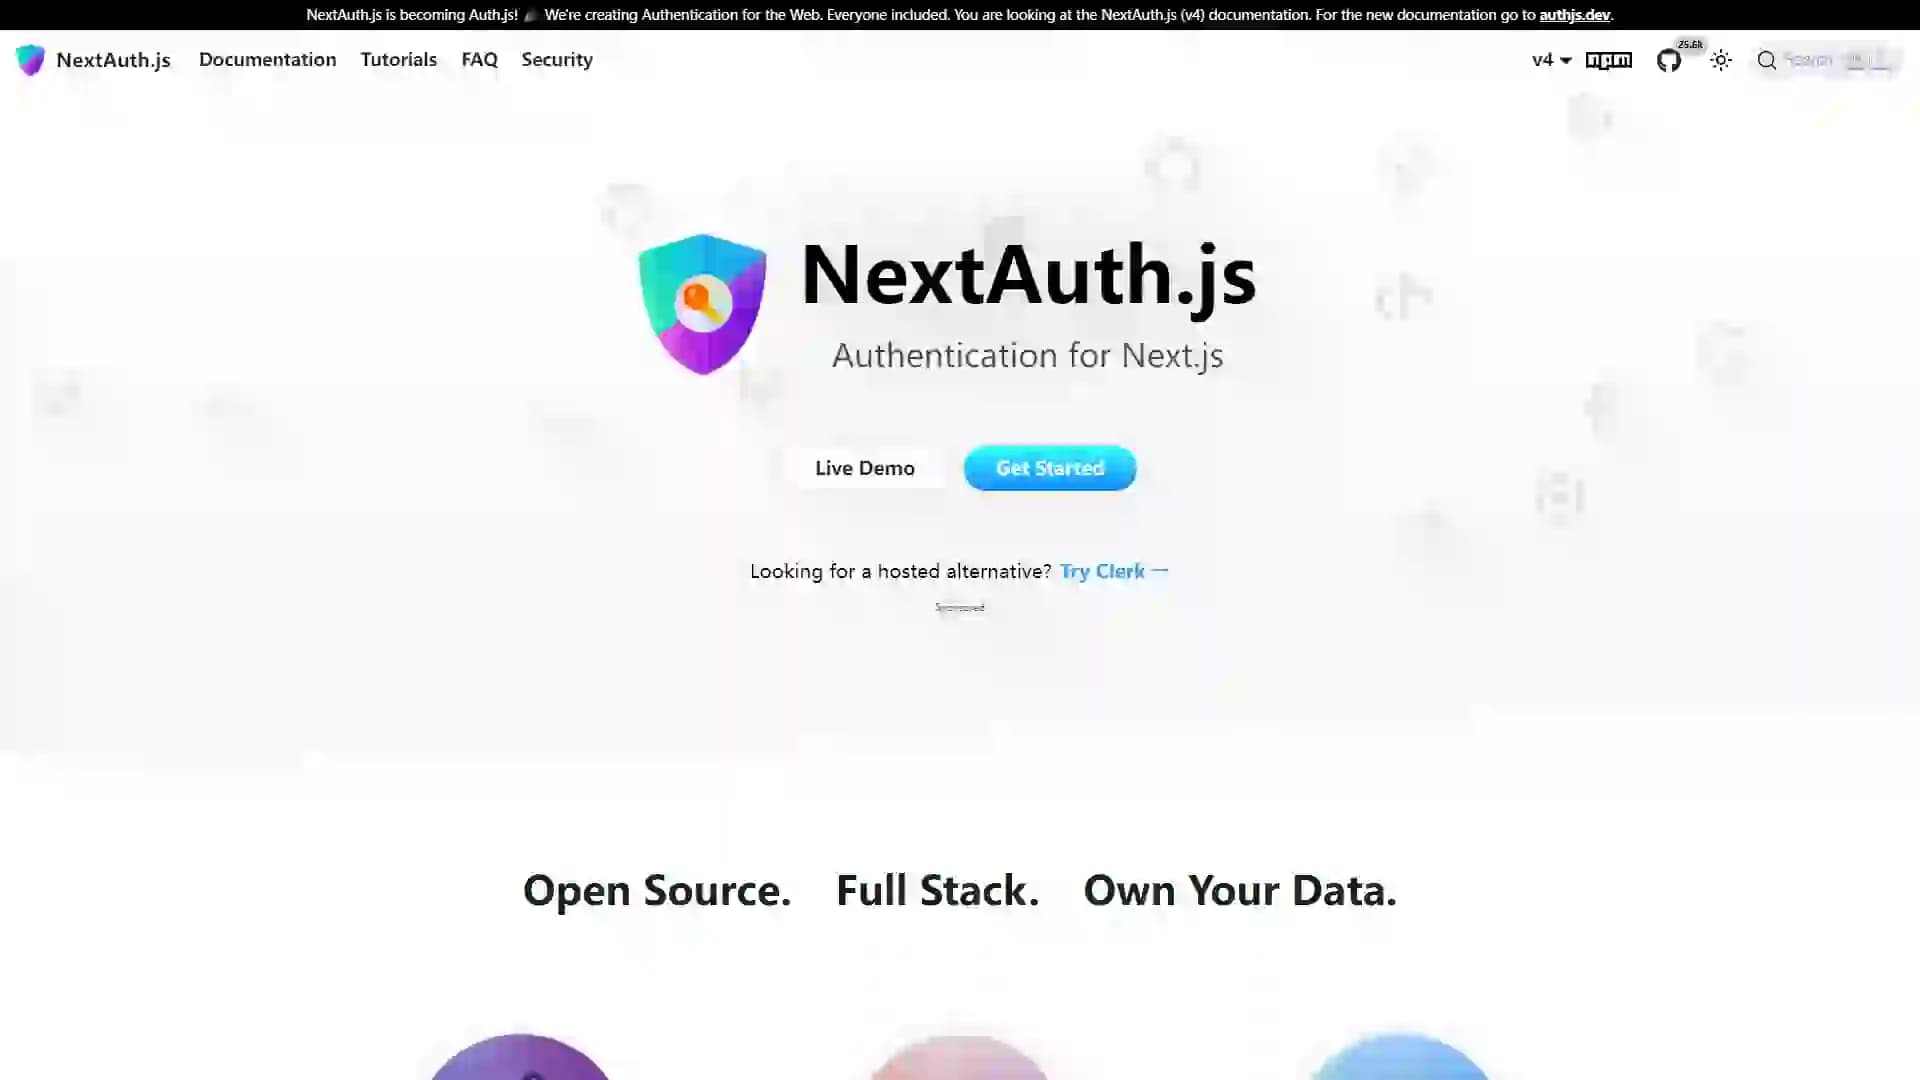This screenshot has height=1080, width=1920.
Task: Click the NextAuth.js shield logo icon
Action: point(29,59)
